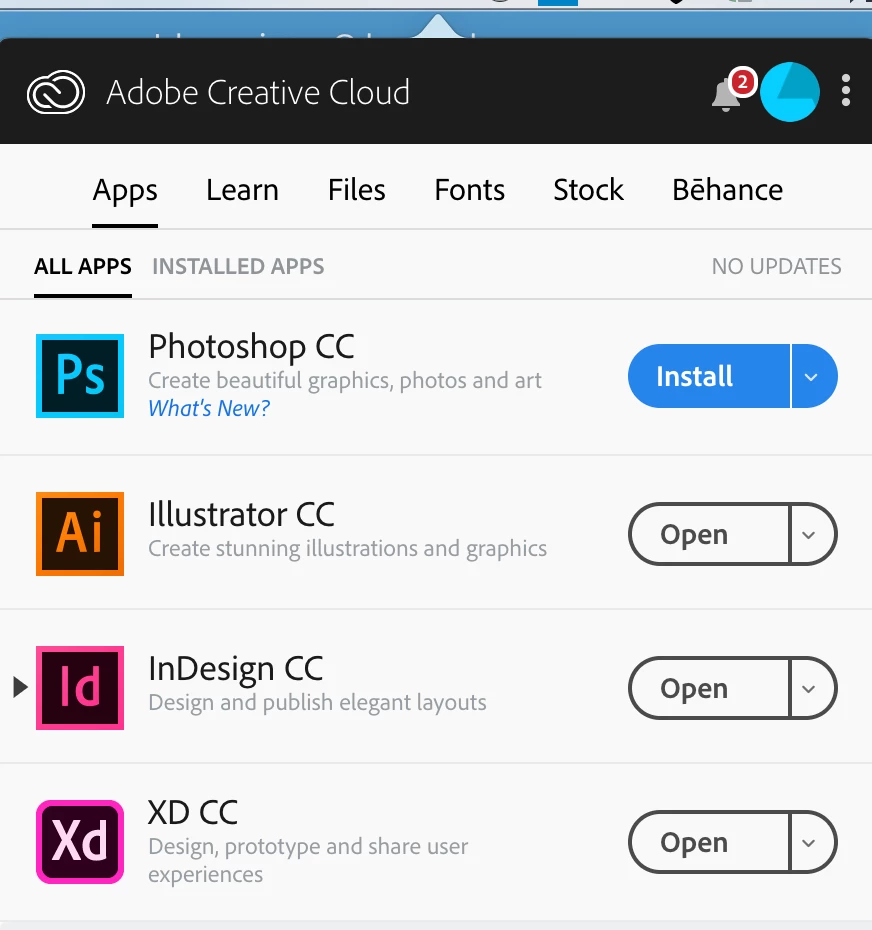
Task: Open the dropdown arrow beside Photoshop Install
Action: click(813, 376)
